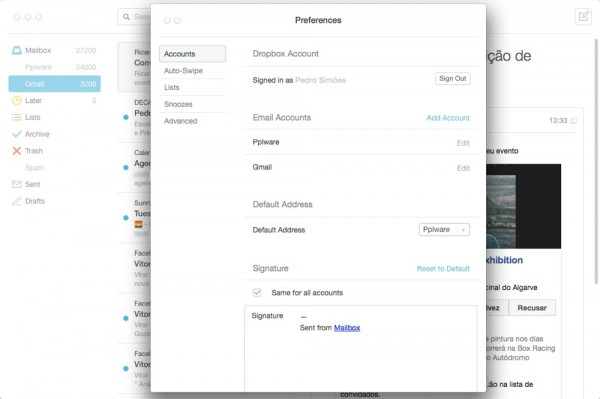600x399 pixels.
Task: Open the Lists preferences tab
Action: point(192,88)
